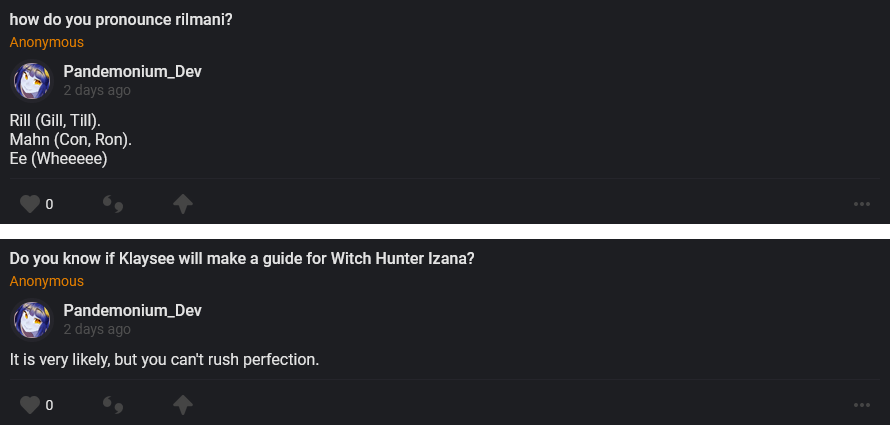Open the question about Klaysee's Witch Hunter Izana guide
Viewport: 890px width, 425px height.
click(242, 258)
